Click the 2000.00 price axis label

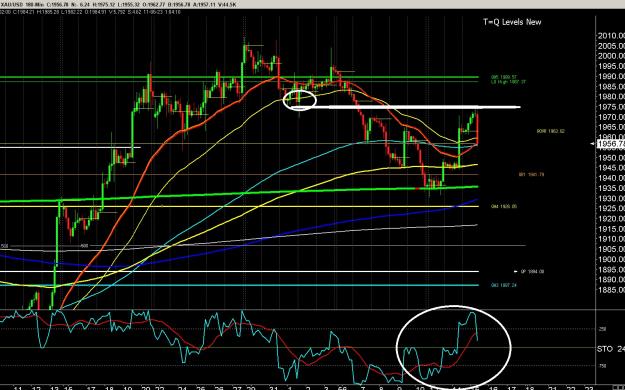pyautogui.click(x=611, y=56)
